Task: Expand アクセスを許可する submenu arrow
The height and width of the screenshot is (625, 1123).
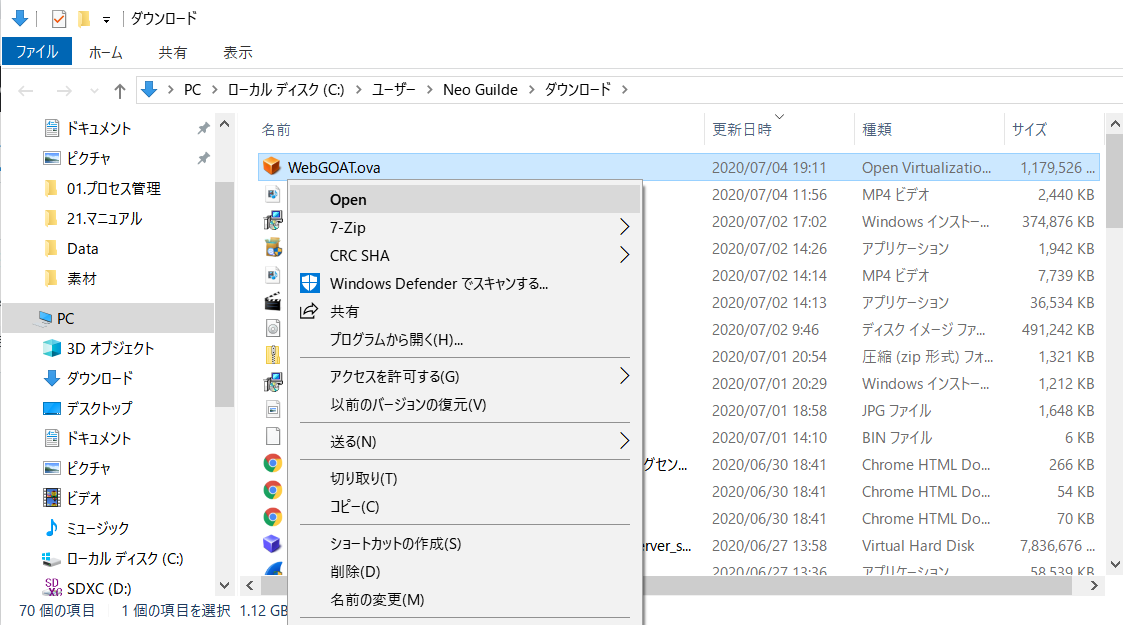Action: (624, 376)
